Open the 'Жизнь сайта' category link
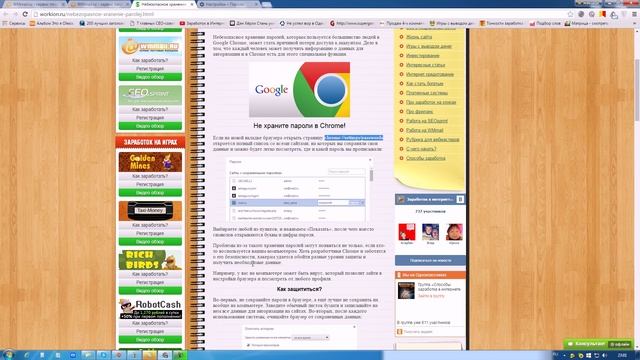This screenshot has height=360, width=640. click(x=419, y=37)
